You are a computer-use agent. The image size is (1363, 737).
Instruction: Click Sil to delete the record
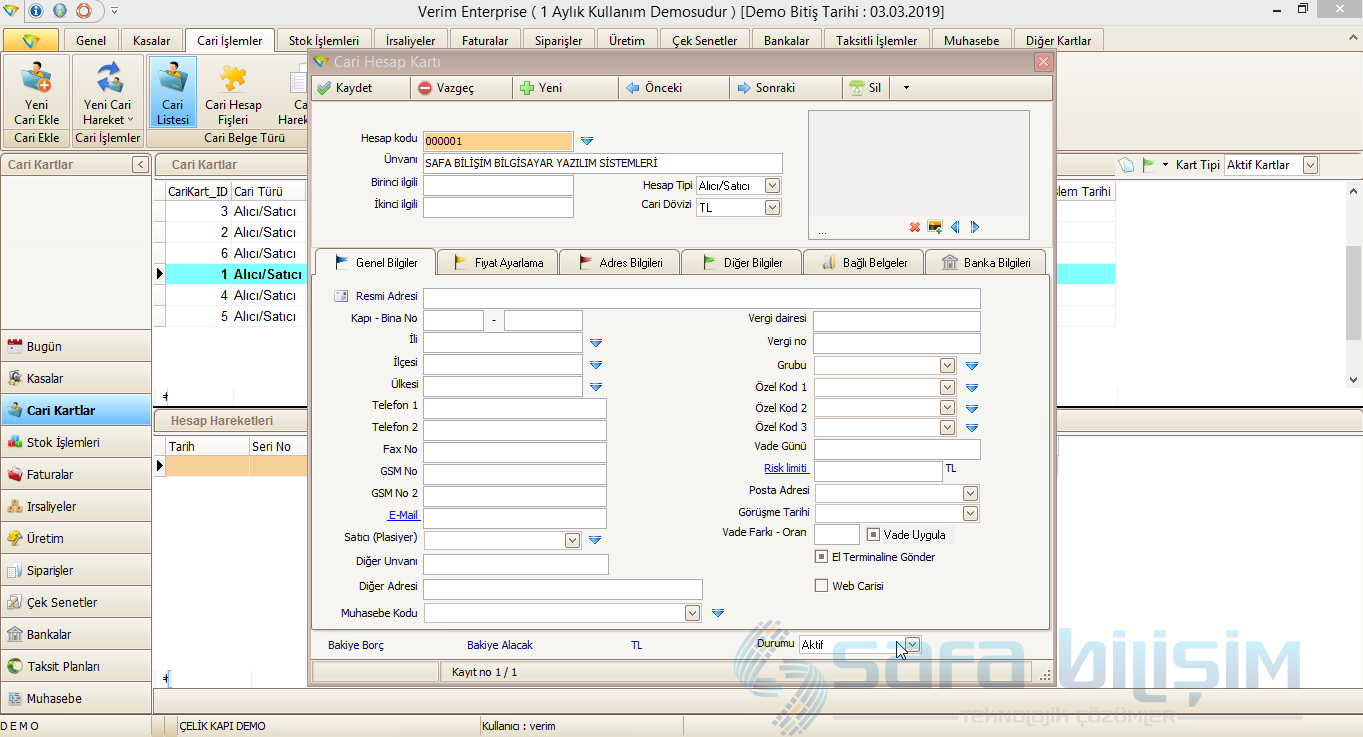point(866,88)
